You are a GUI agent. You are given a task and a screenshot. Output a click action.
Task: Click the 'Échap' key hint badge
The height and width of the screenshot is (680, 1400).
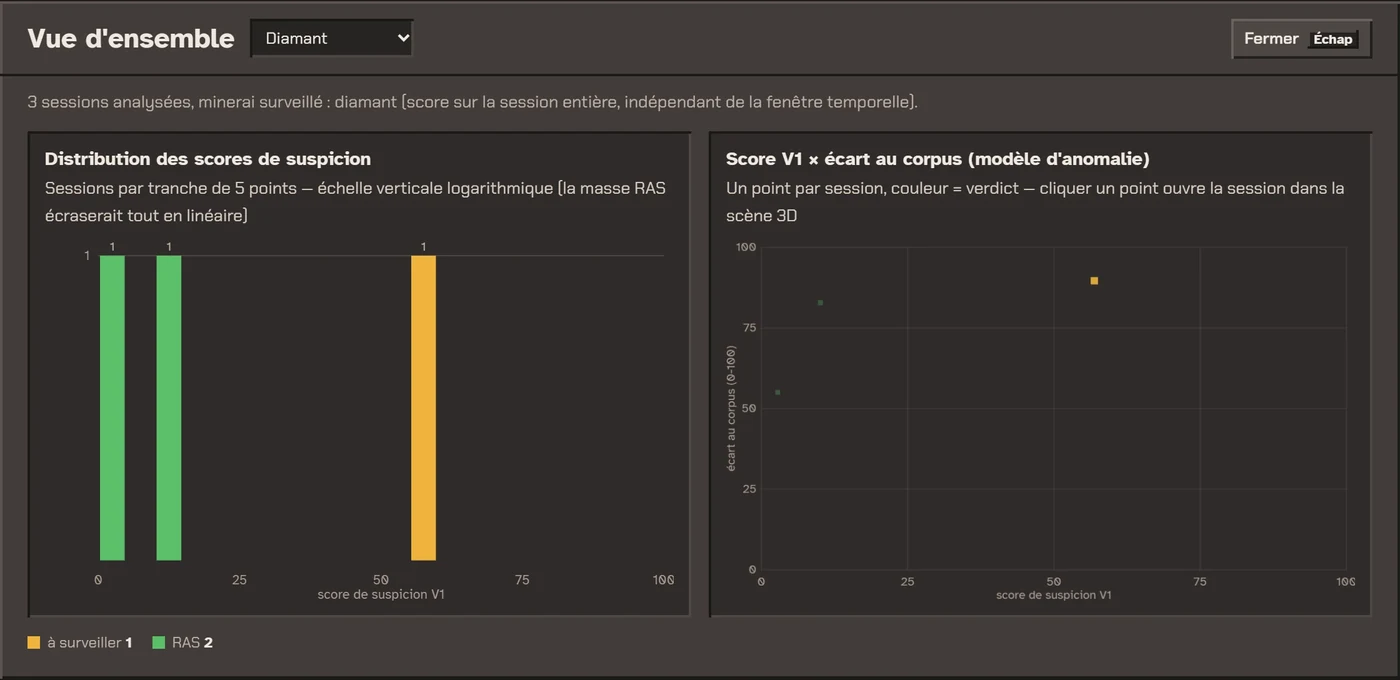[x=1333, y=40]
